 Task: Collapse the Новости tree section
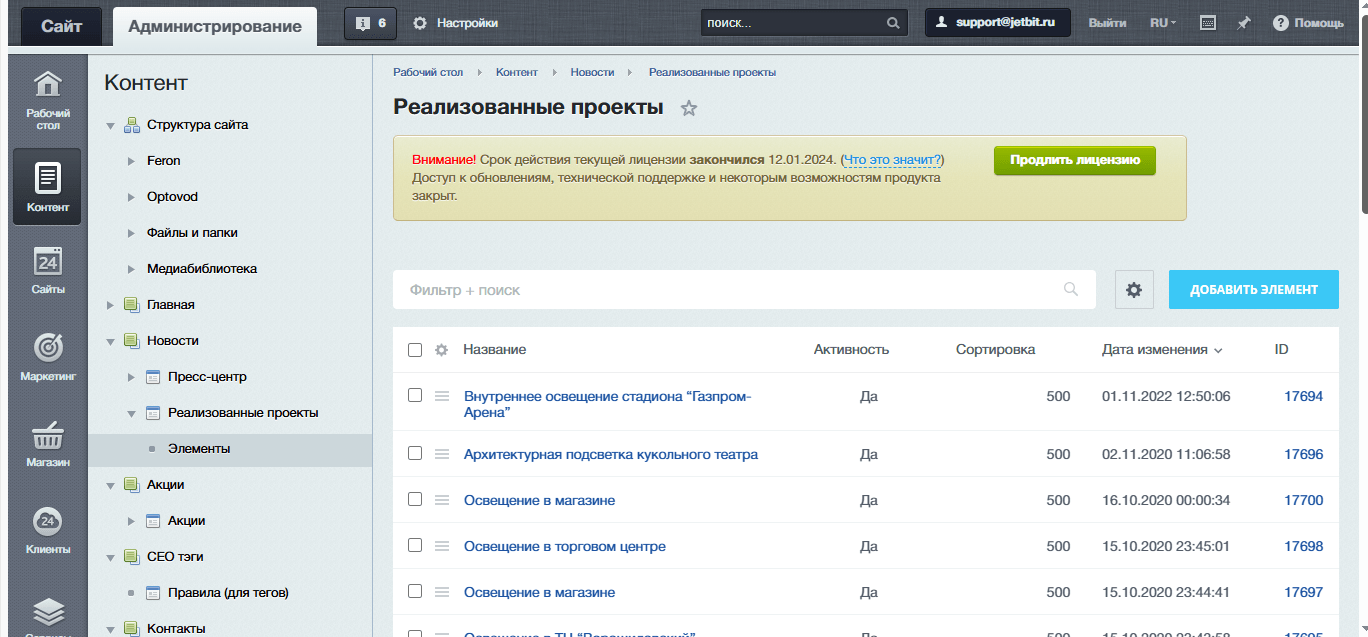point(110,341)
